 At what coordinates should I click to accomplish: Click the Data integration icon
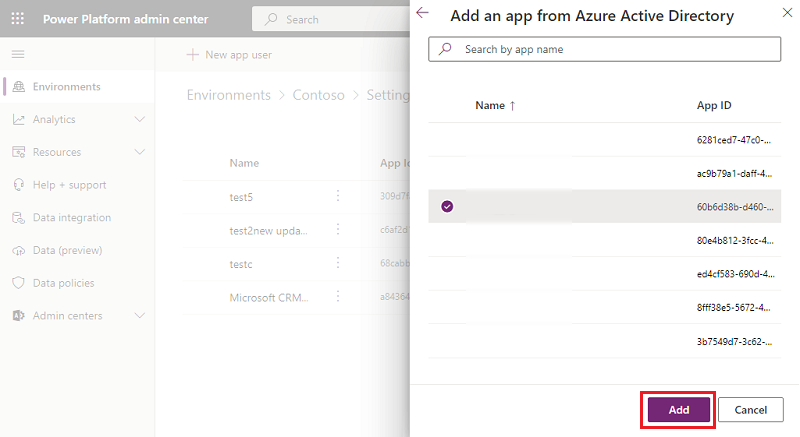(x=18, y=218)
